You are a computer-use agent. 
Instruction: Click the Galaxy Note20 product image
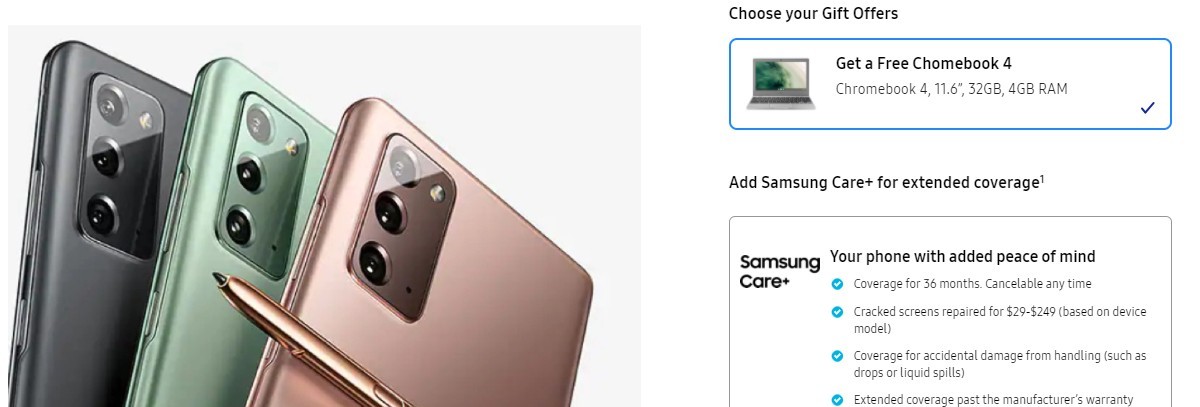[x=324, y=216]
